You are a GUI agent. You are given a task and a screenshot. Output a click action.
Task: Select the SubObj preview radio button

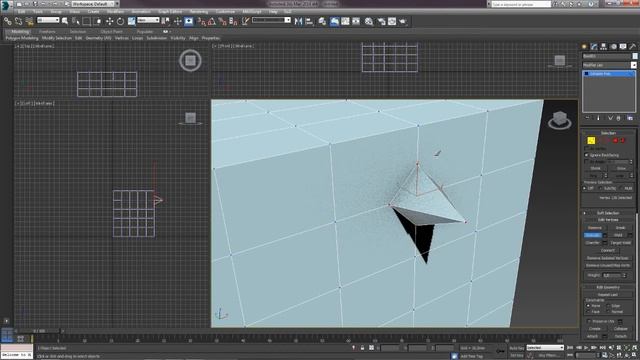pyautogui.click(x=600, y=188)
